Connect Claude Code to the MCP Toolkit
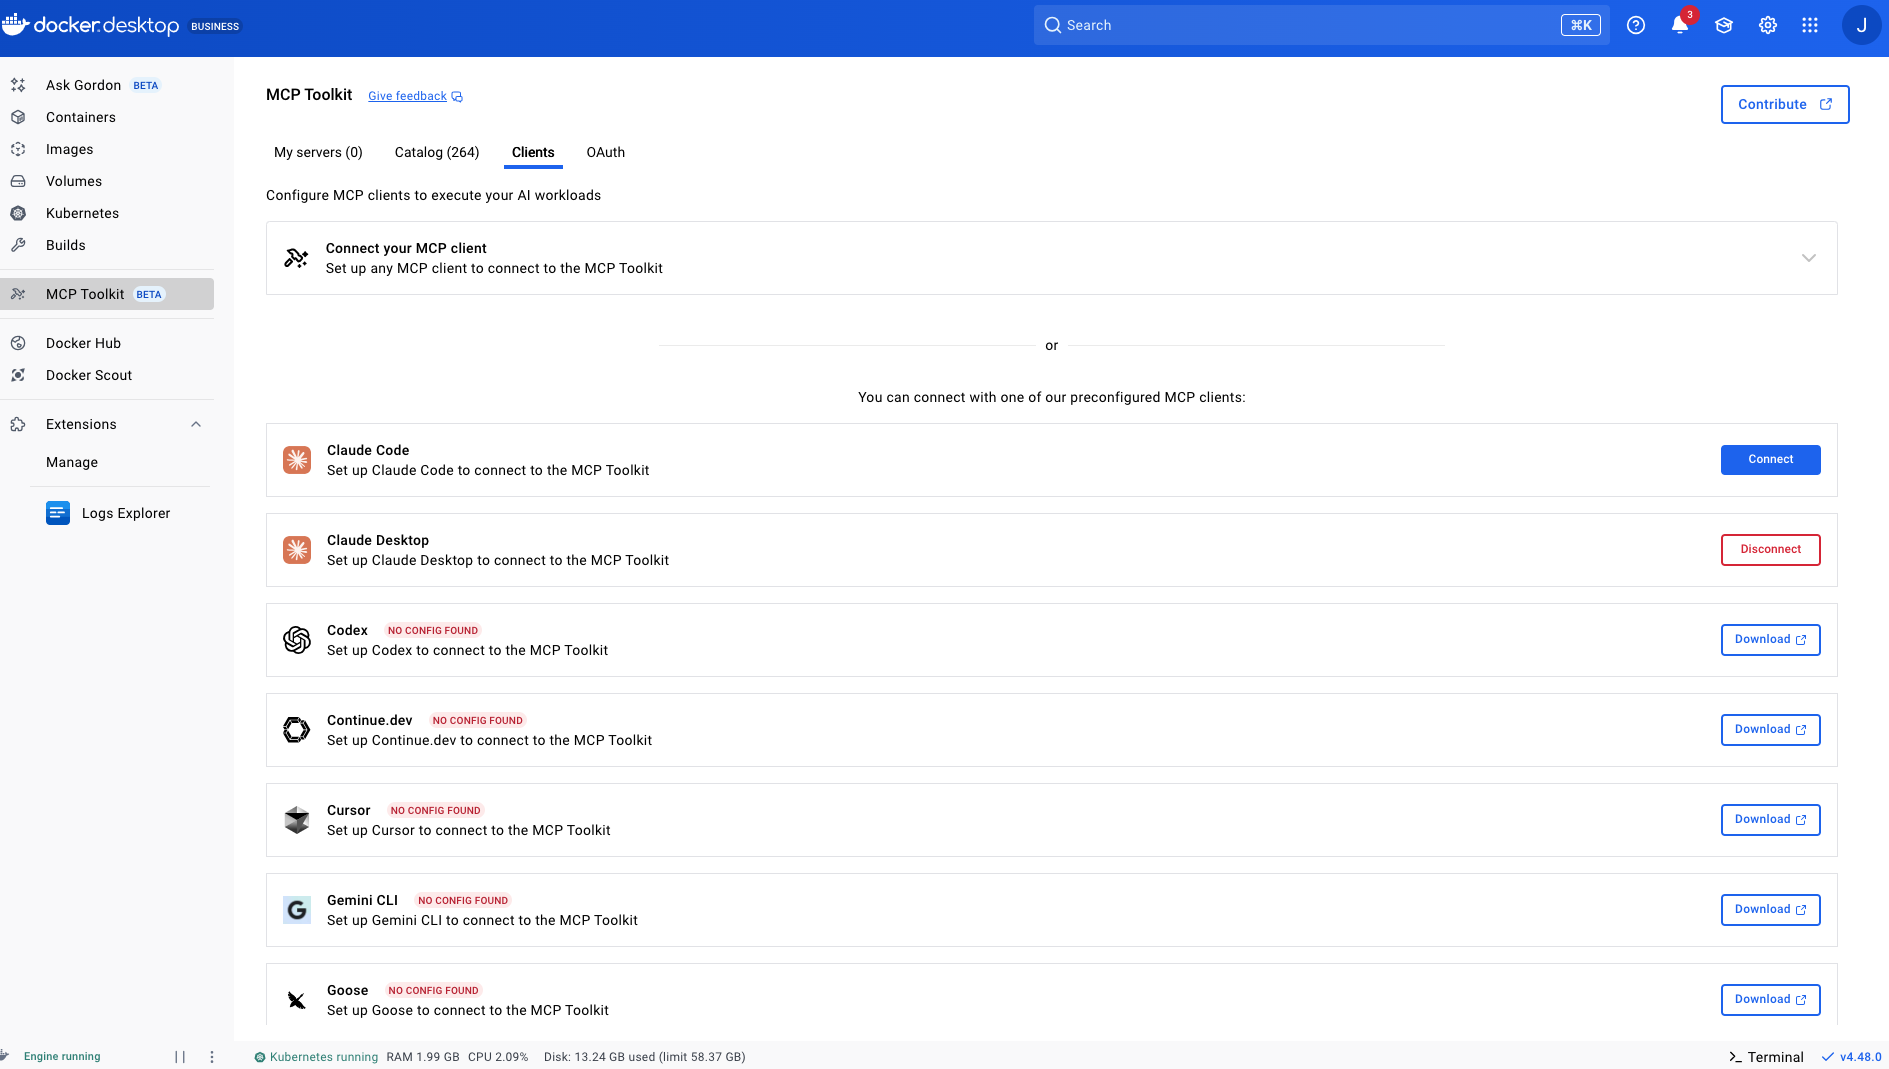 coord(1770,460)
